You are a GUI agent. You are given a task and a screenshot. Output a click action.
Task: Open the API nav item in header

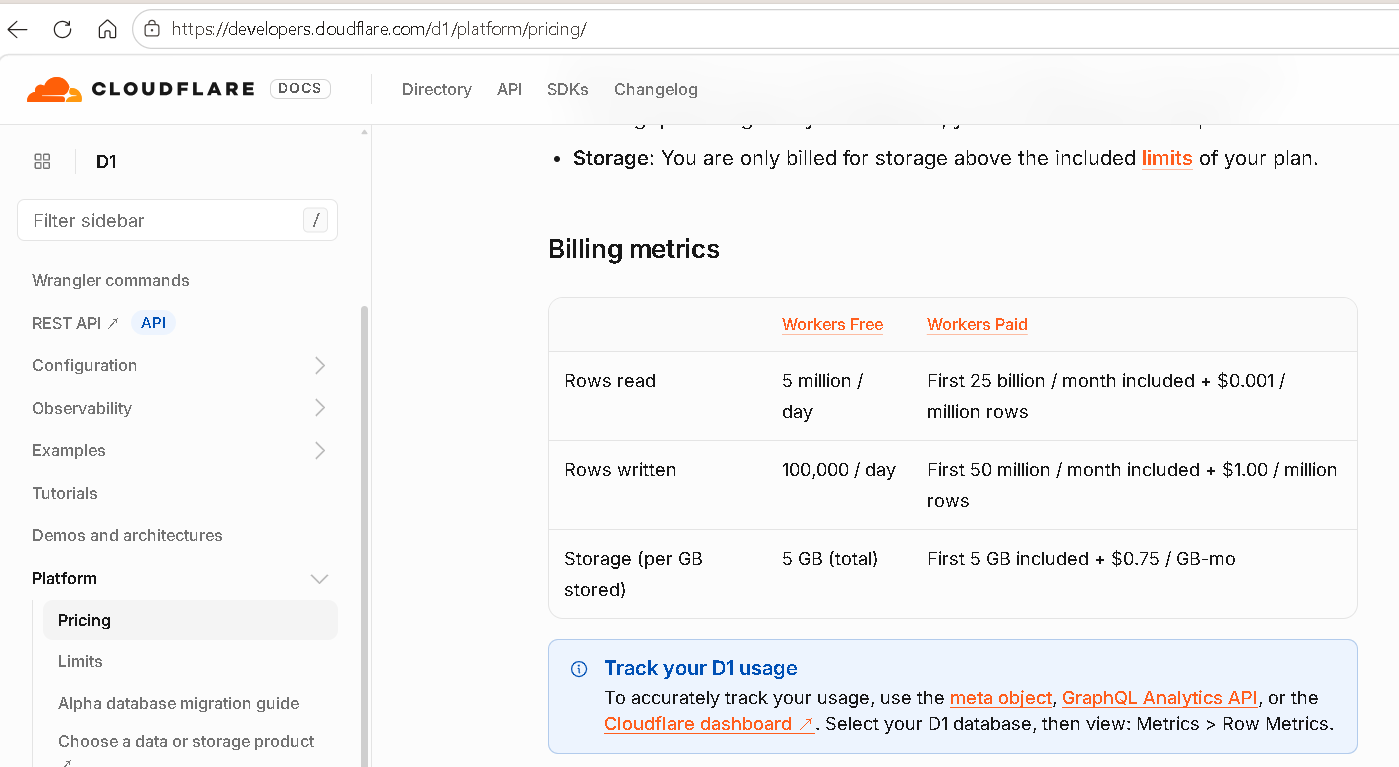click(x=510, y=89)
